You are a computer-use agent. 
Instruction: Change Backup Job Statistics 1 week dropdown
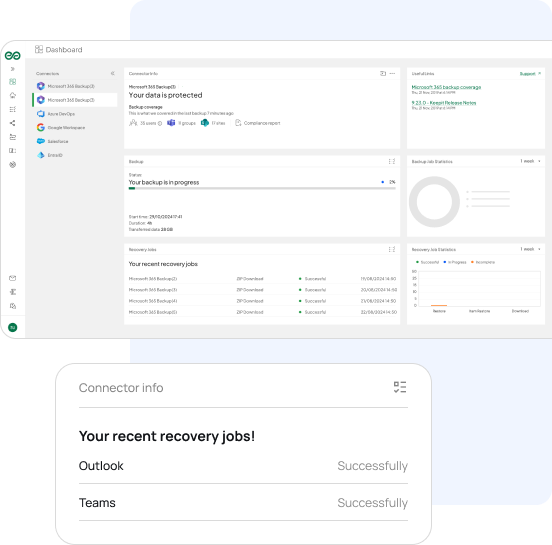(x=530, y=161)
